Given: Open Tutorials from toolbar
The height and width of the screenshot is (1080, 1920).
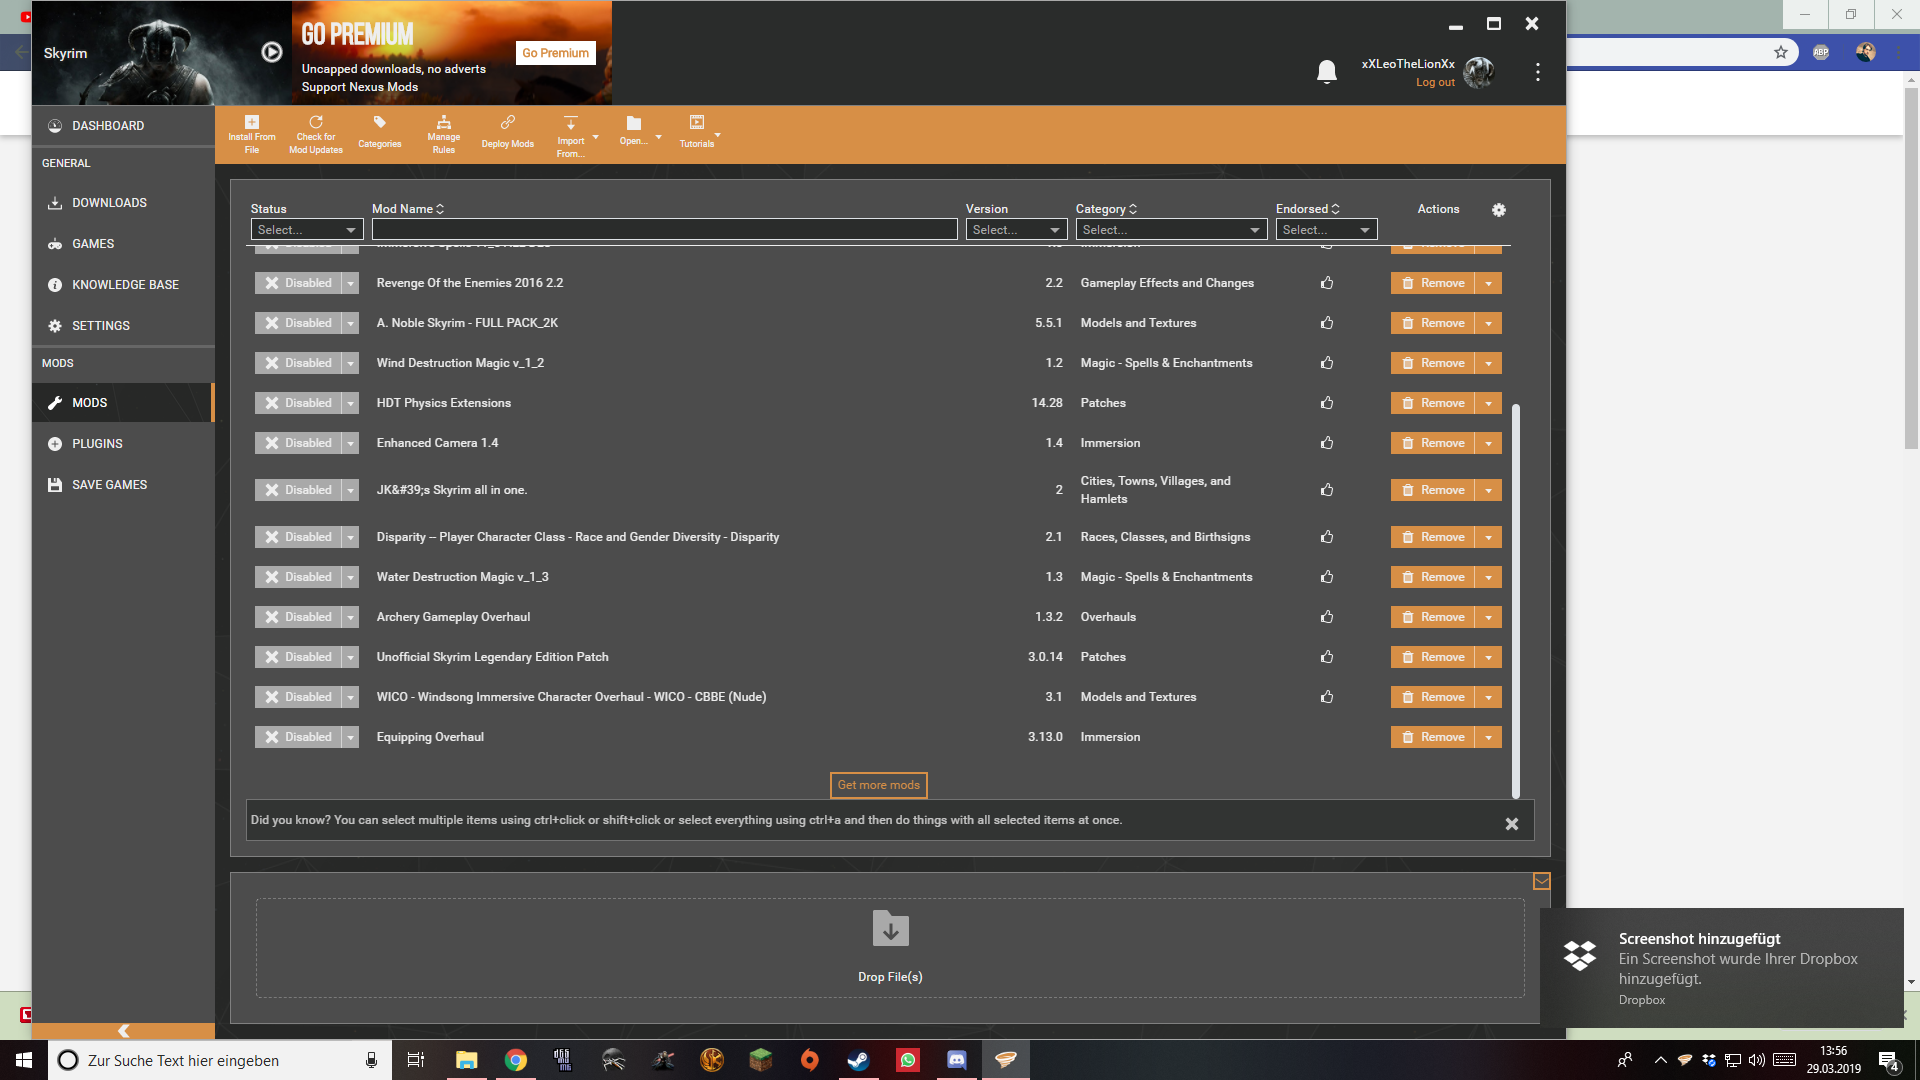Looking at the screenshot, I should pos(697,132).
